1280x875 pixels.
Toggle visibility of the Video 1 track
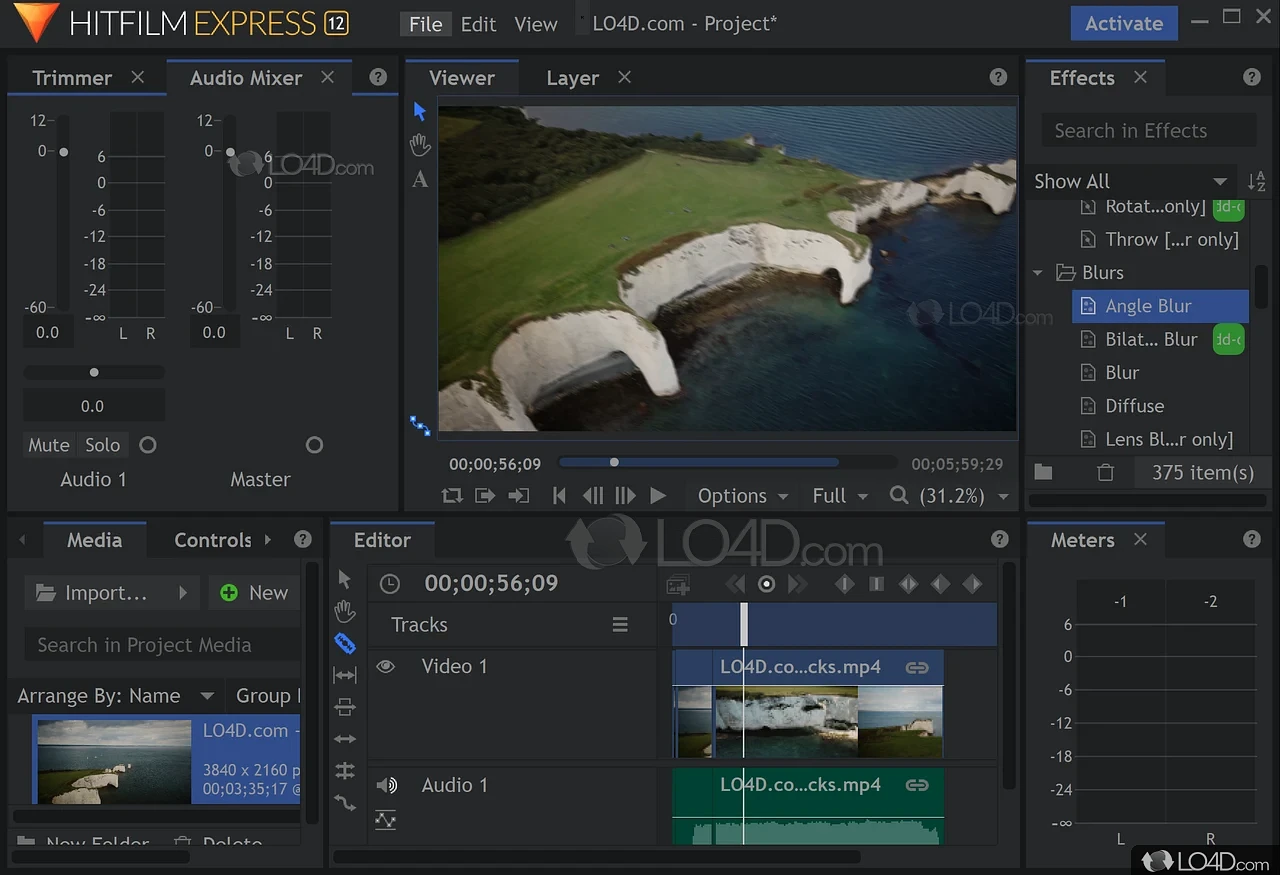point(386,666)
